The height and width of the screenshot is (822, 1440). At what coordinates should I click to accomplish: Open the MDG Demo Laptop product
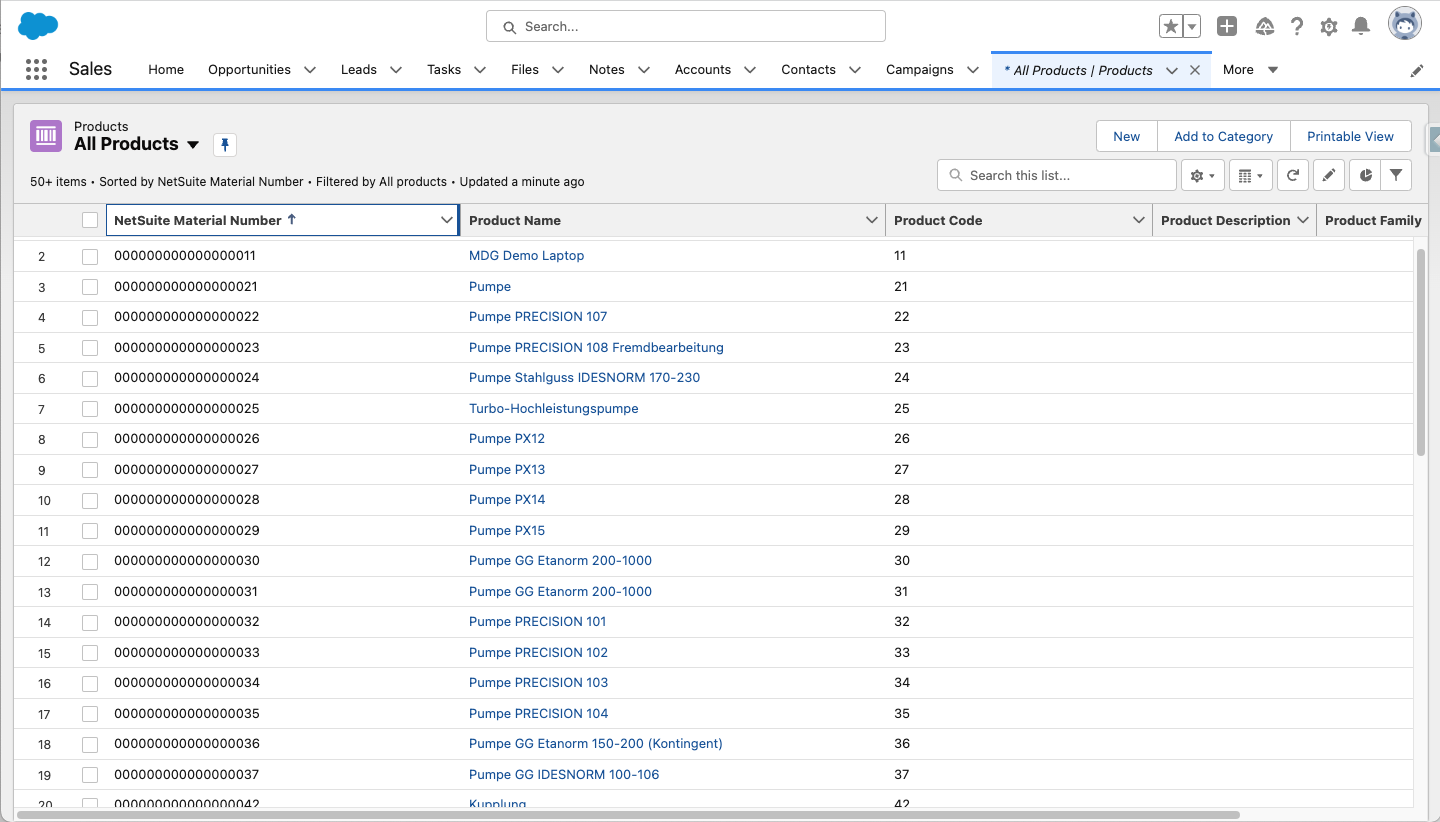pos(527,256)
